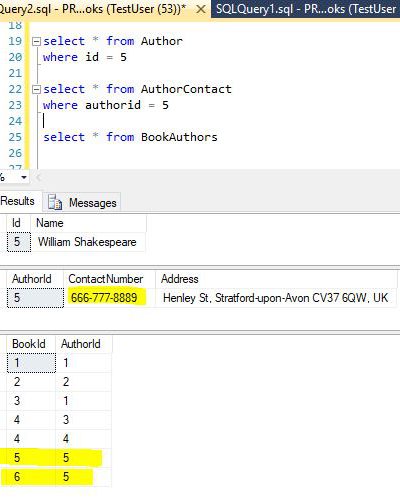Select the Henley St address cell
The height and width of the screenshot is (497, 400).
coord(276,297)
